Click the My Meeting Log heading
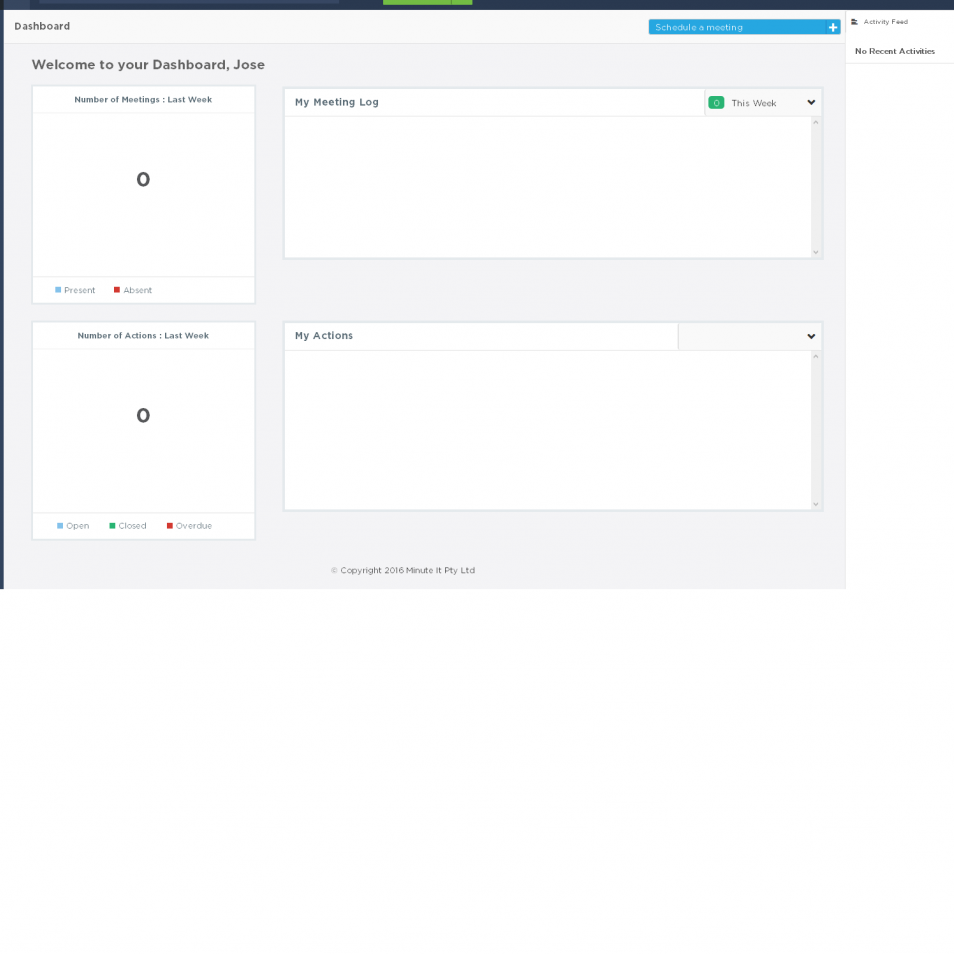Viewport: 954px width, 954px height. (x=336, y=102)
